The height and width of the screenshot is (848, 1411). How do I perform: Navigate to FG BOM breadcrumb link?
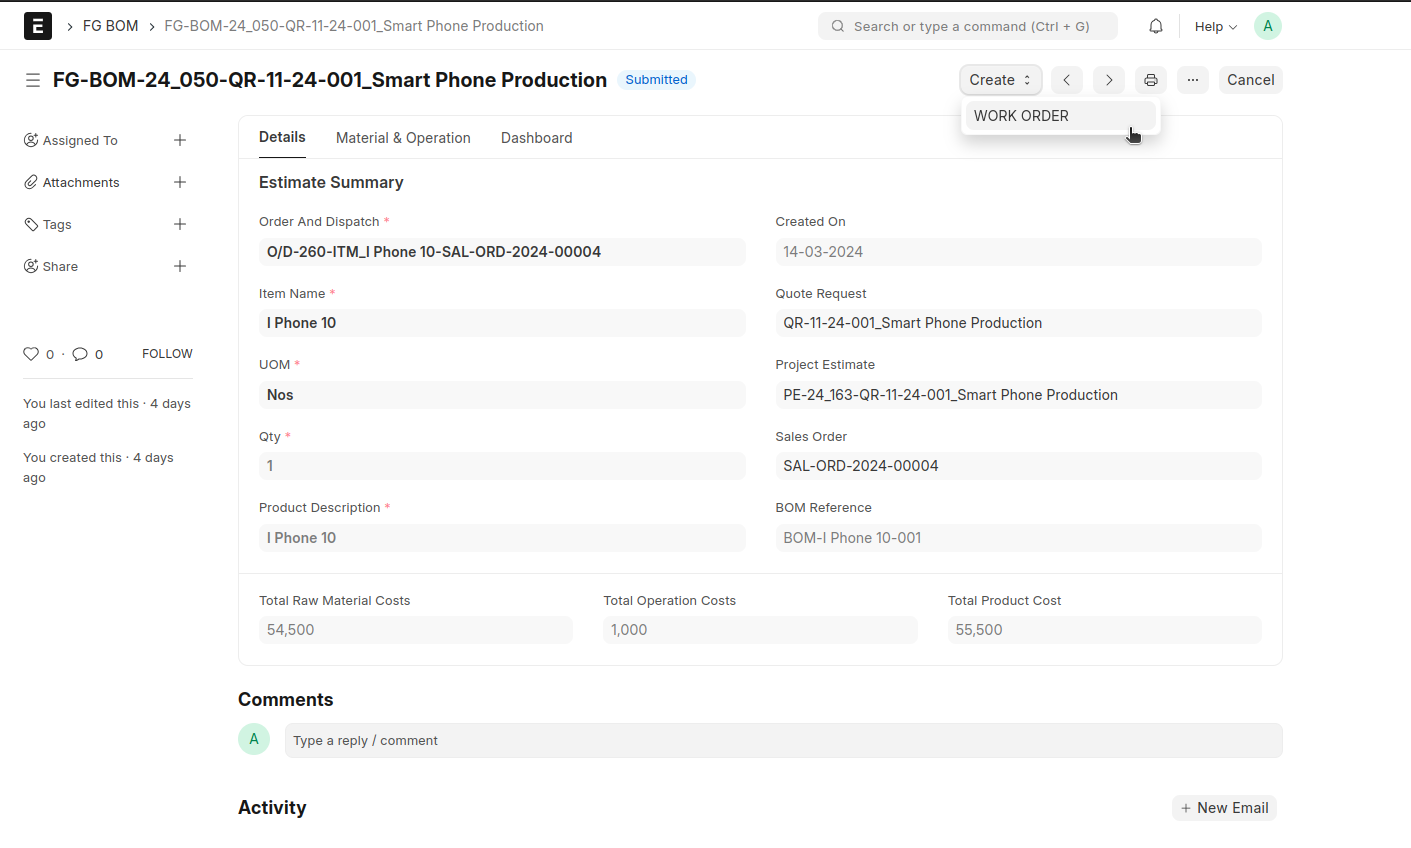pos(110,26)
